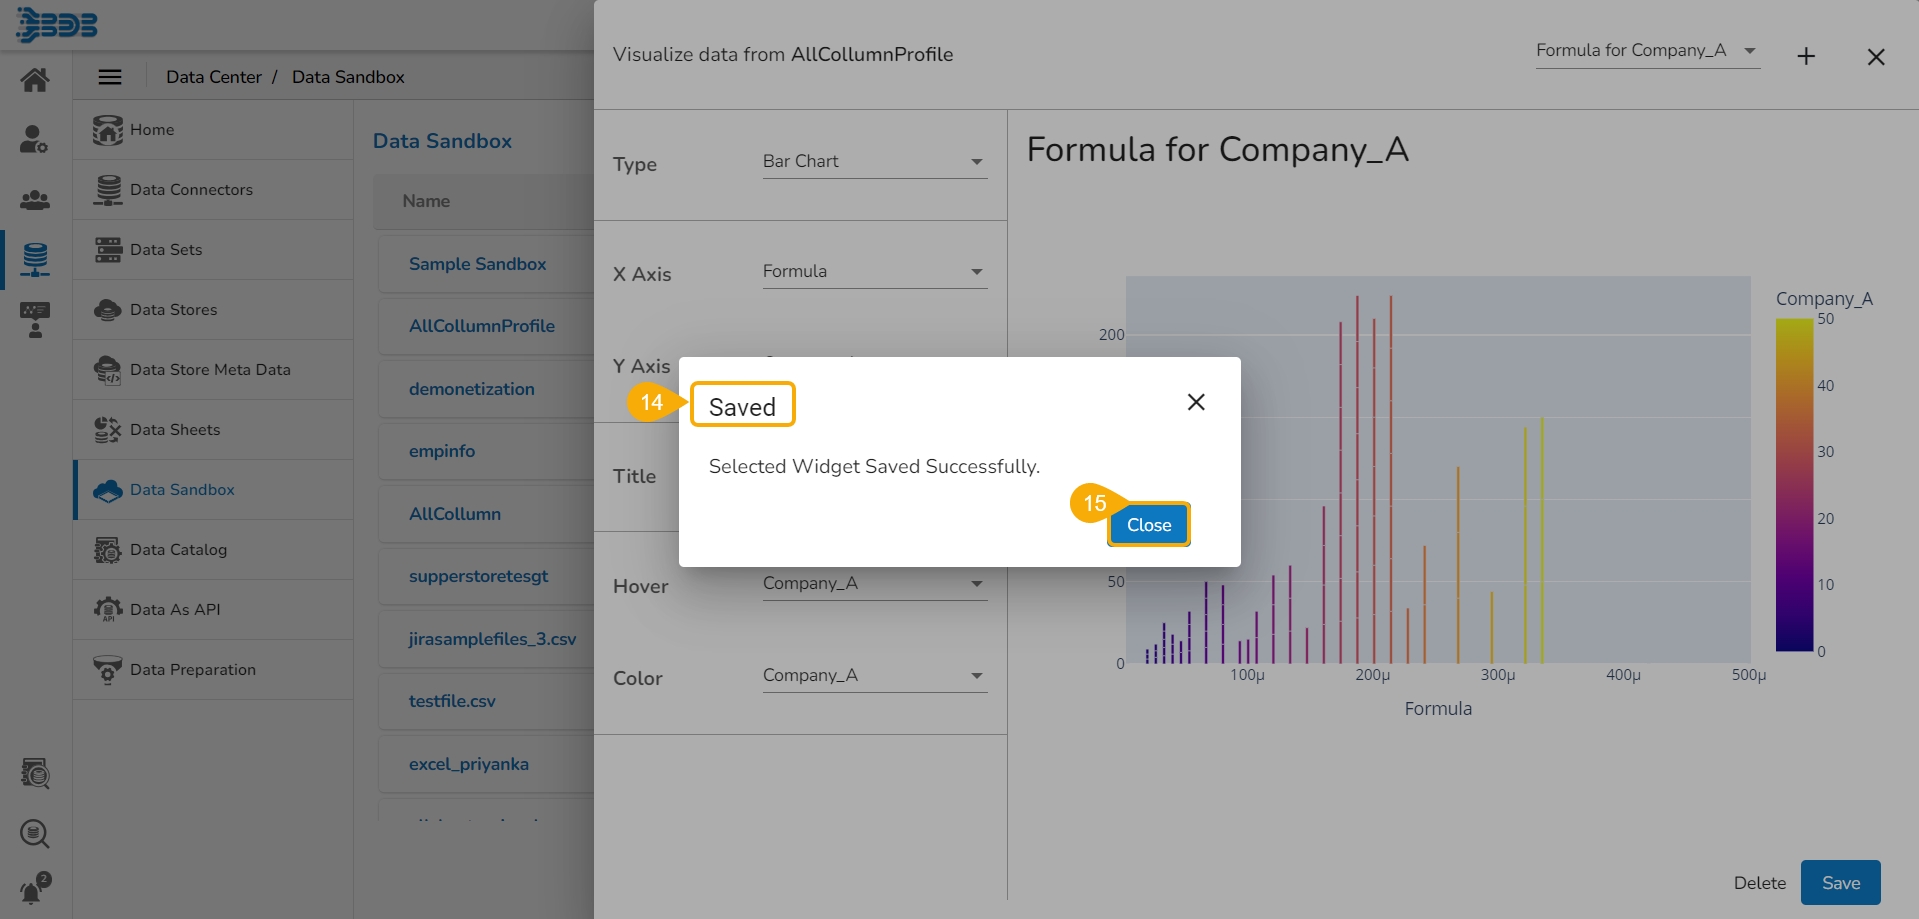
Task: Open the Hover Company_A dropdown
Action: coord(874,584)
